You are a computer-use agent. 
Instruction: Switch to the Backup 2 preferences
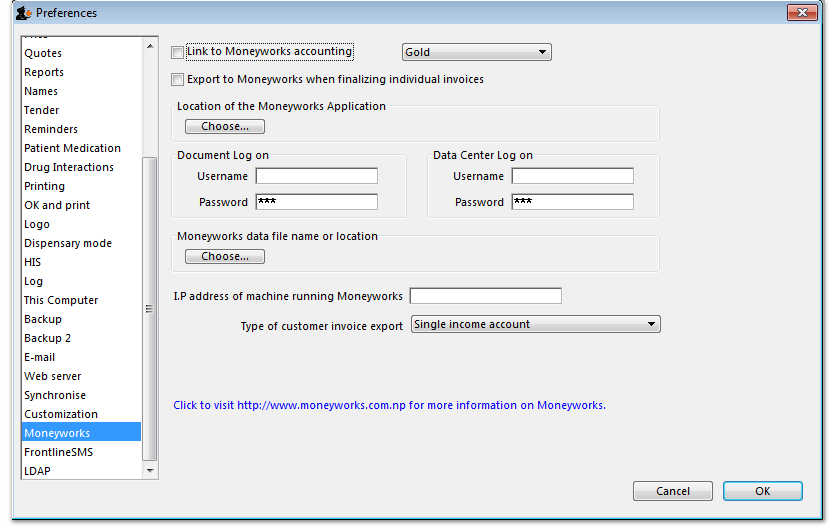coord(48,338)
